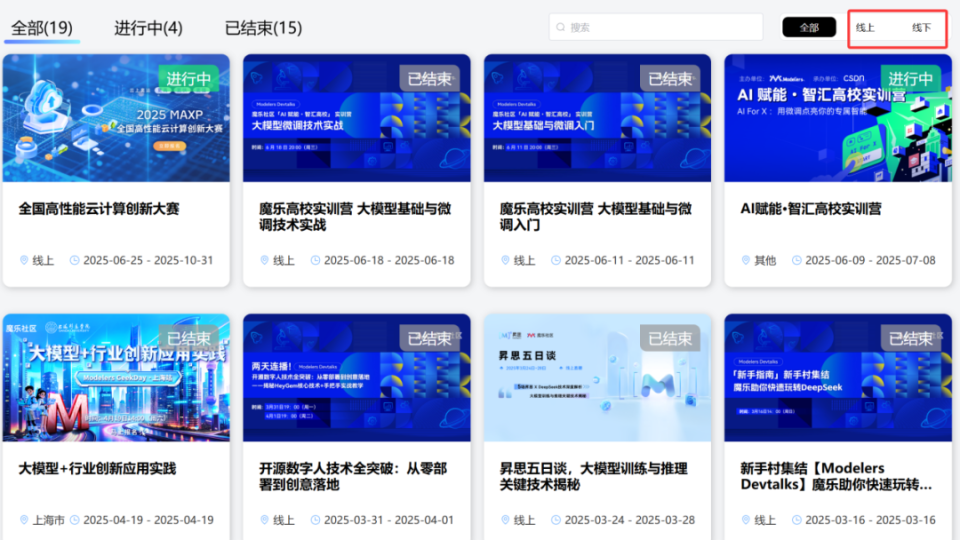Click clock icon beside 2025-03-16 - 2025-03-16
This screenshot has width=960, height=540.
pos(797,520)
